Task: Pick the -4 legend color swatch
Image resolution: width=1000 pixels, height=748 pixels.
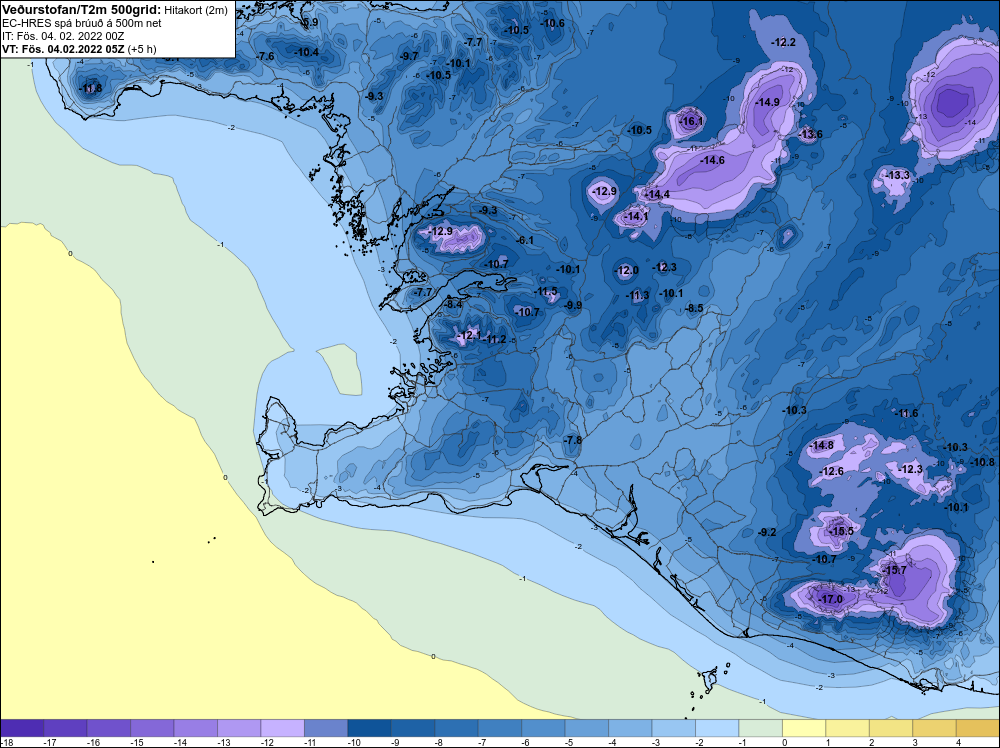Action: (630, 728)
